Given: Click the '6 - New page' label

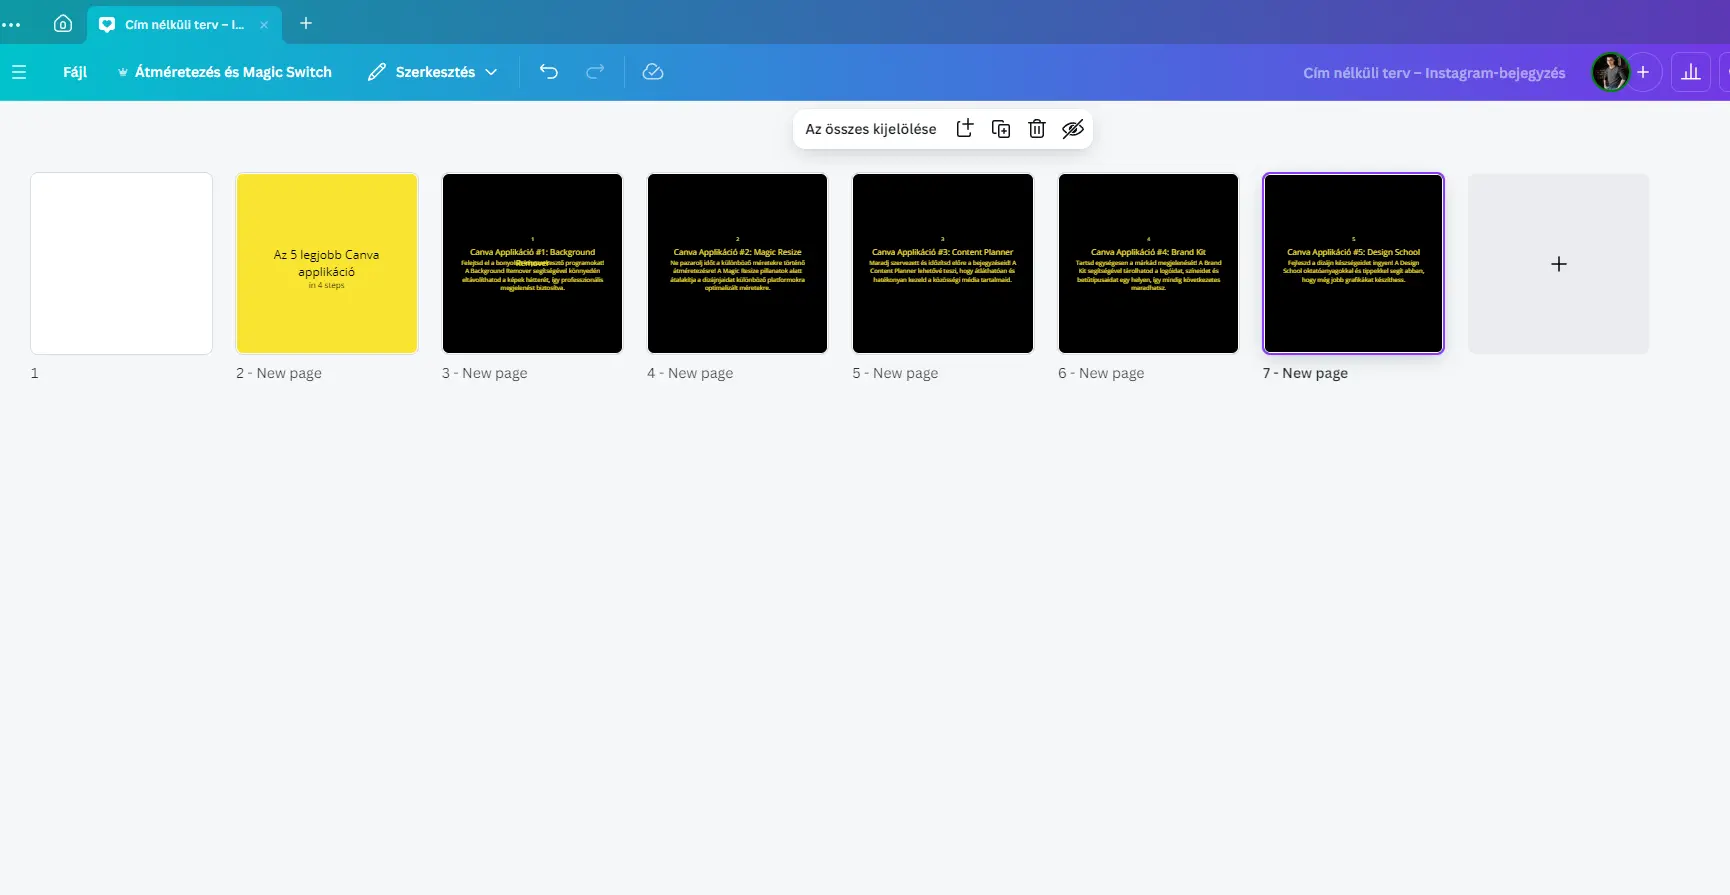Looking at the screenshot, I should [x=1101, y=373].
